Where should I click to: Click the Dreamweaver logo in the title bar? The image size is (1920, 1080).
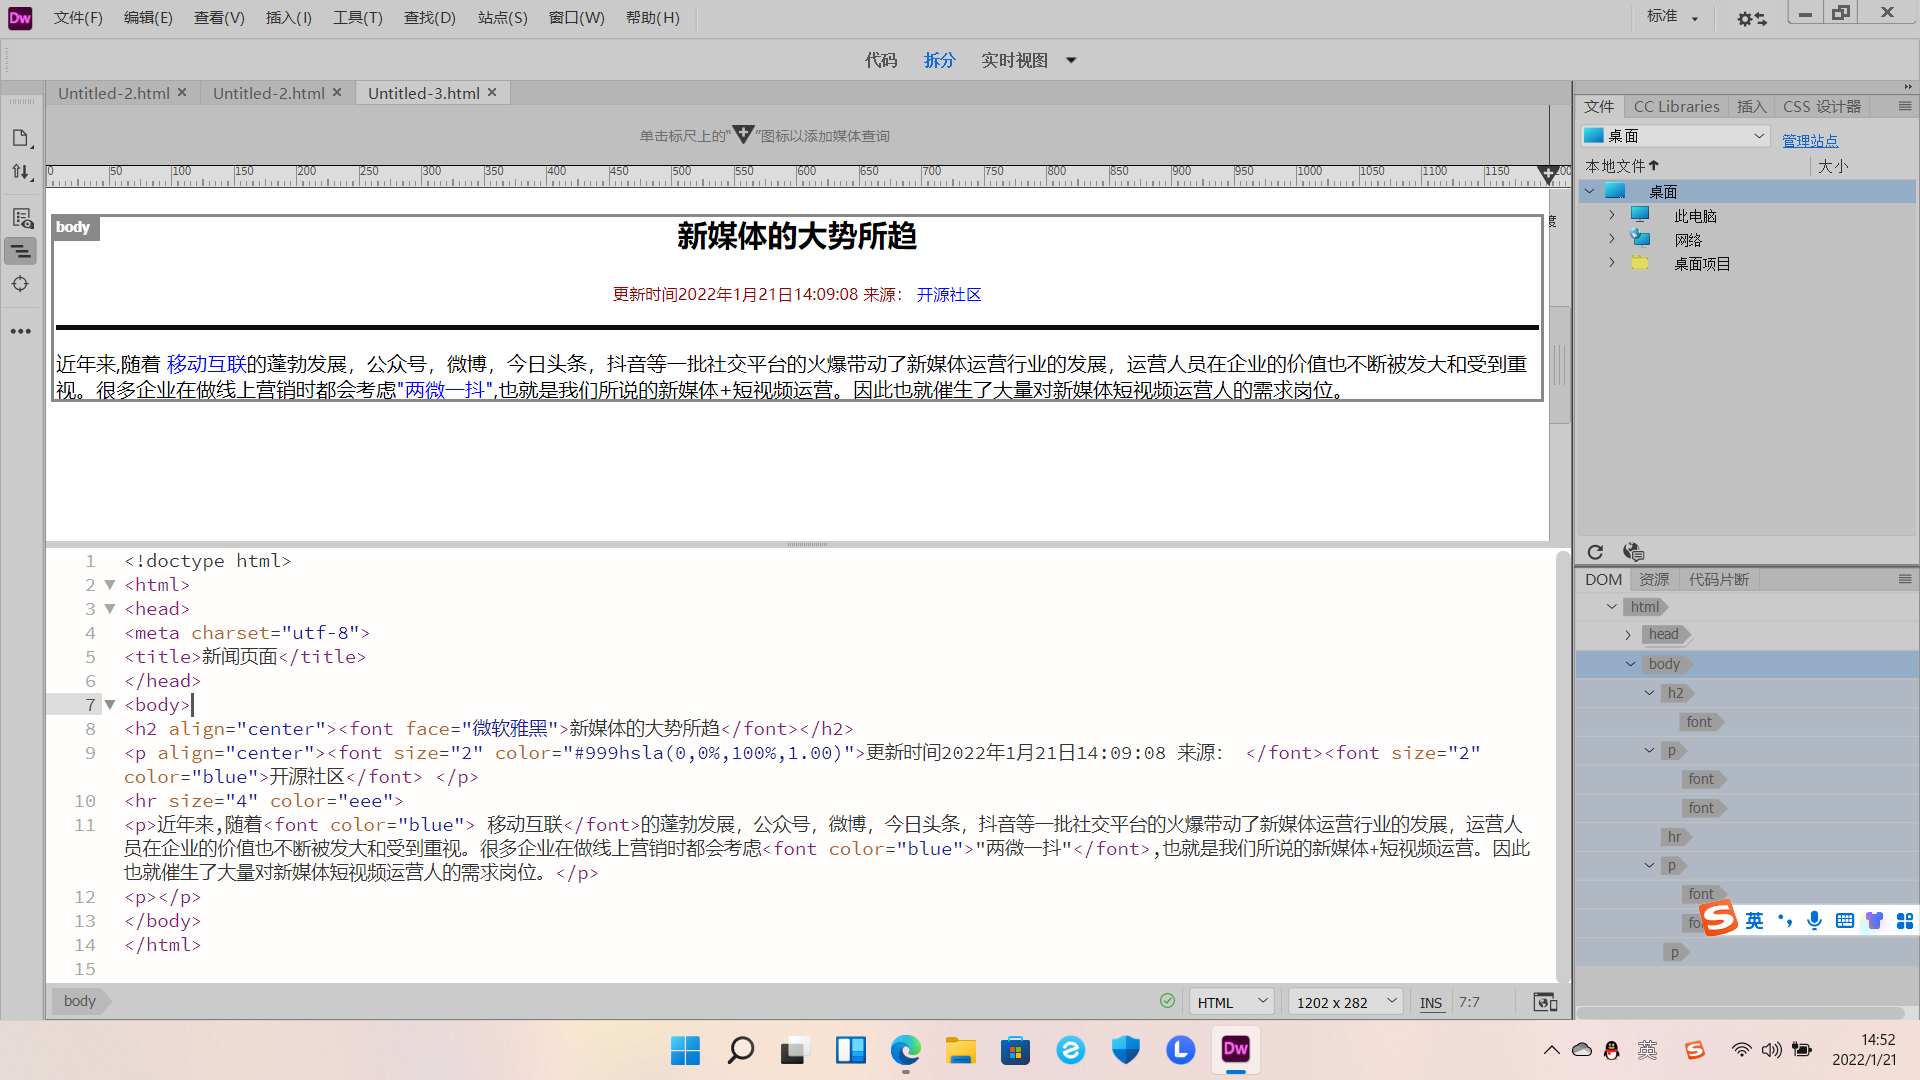click(x=20, y=18)
